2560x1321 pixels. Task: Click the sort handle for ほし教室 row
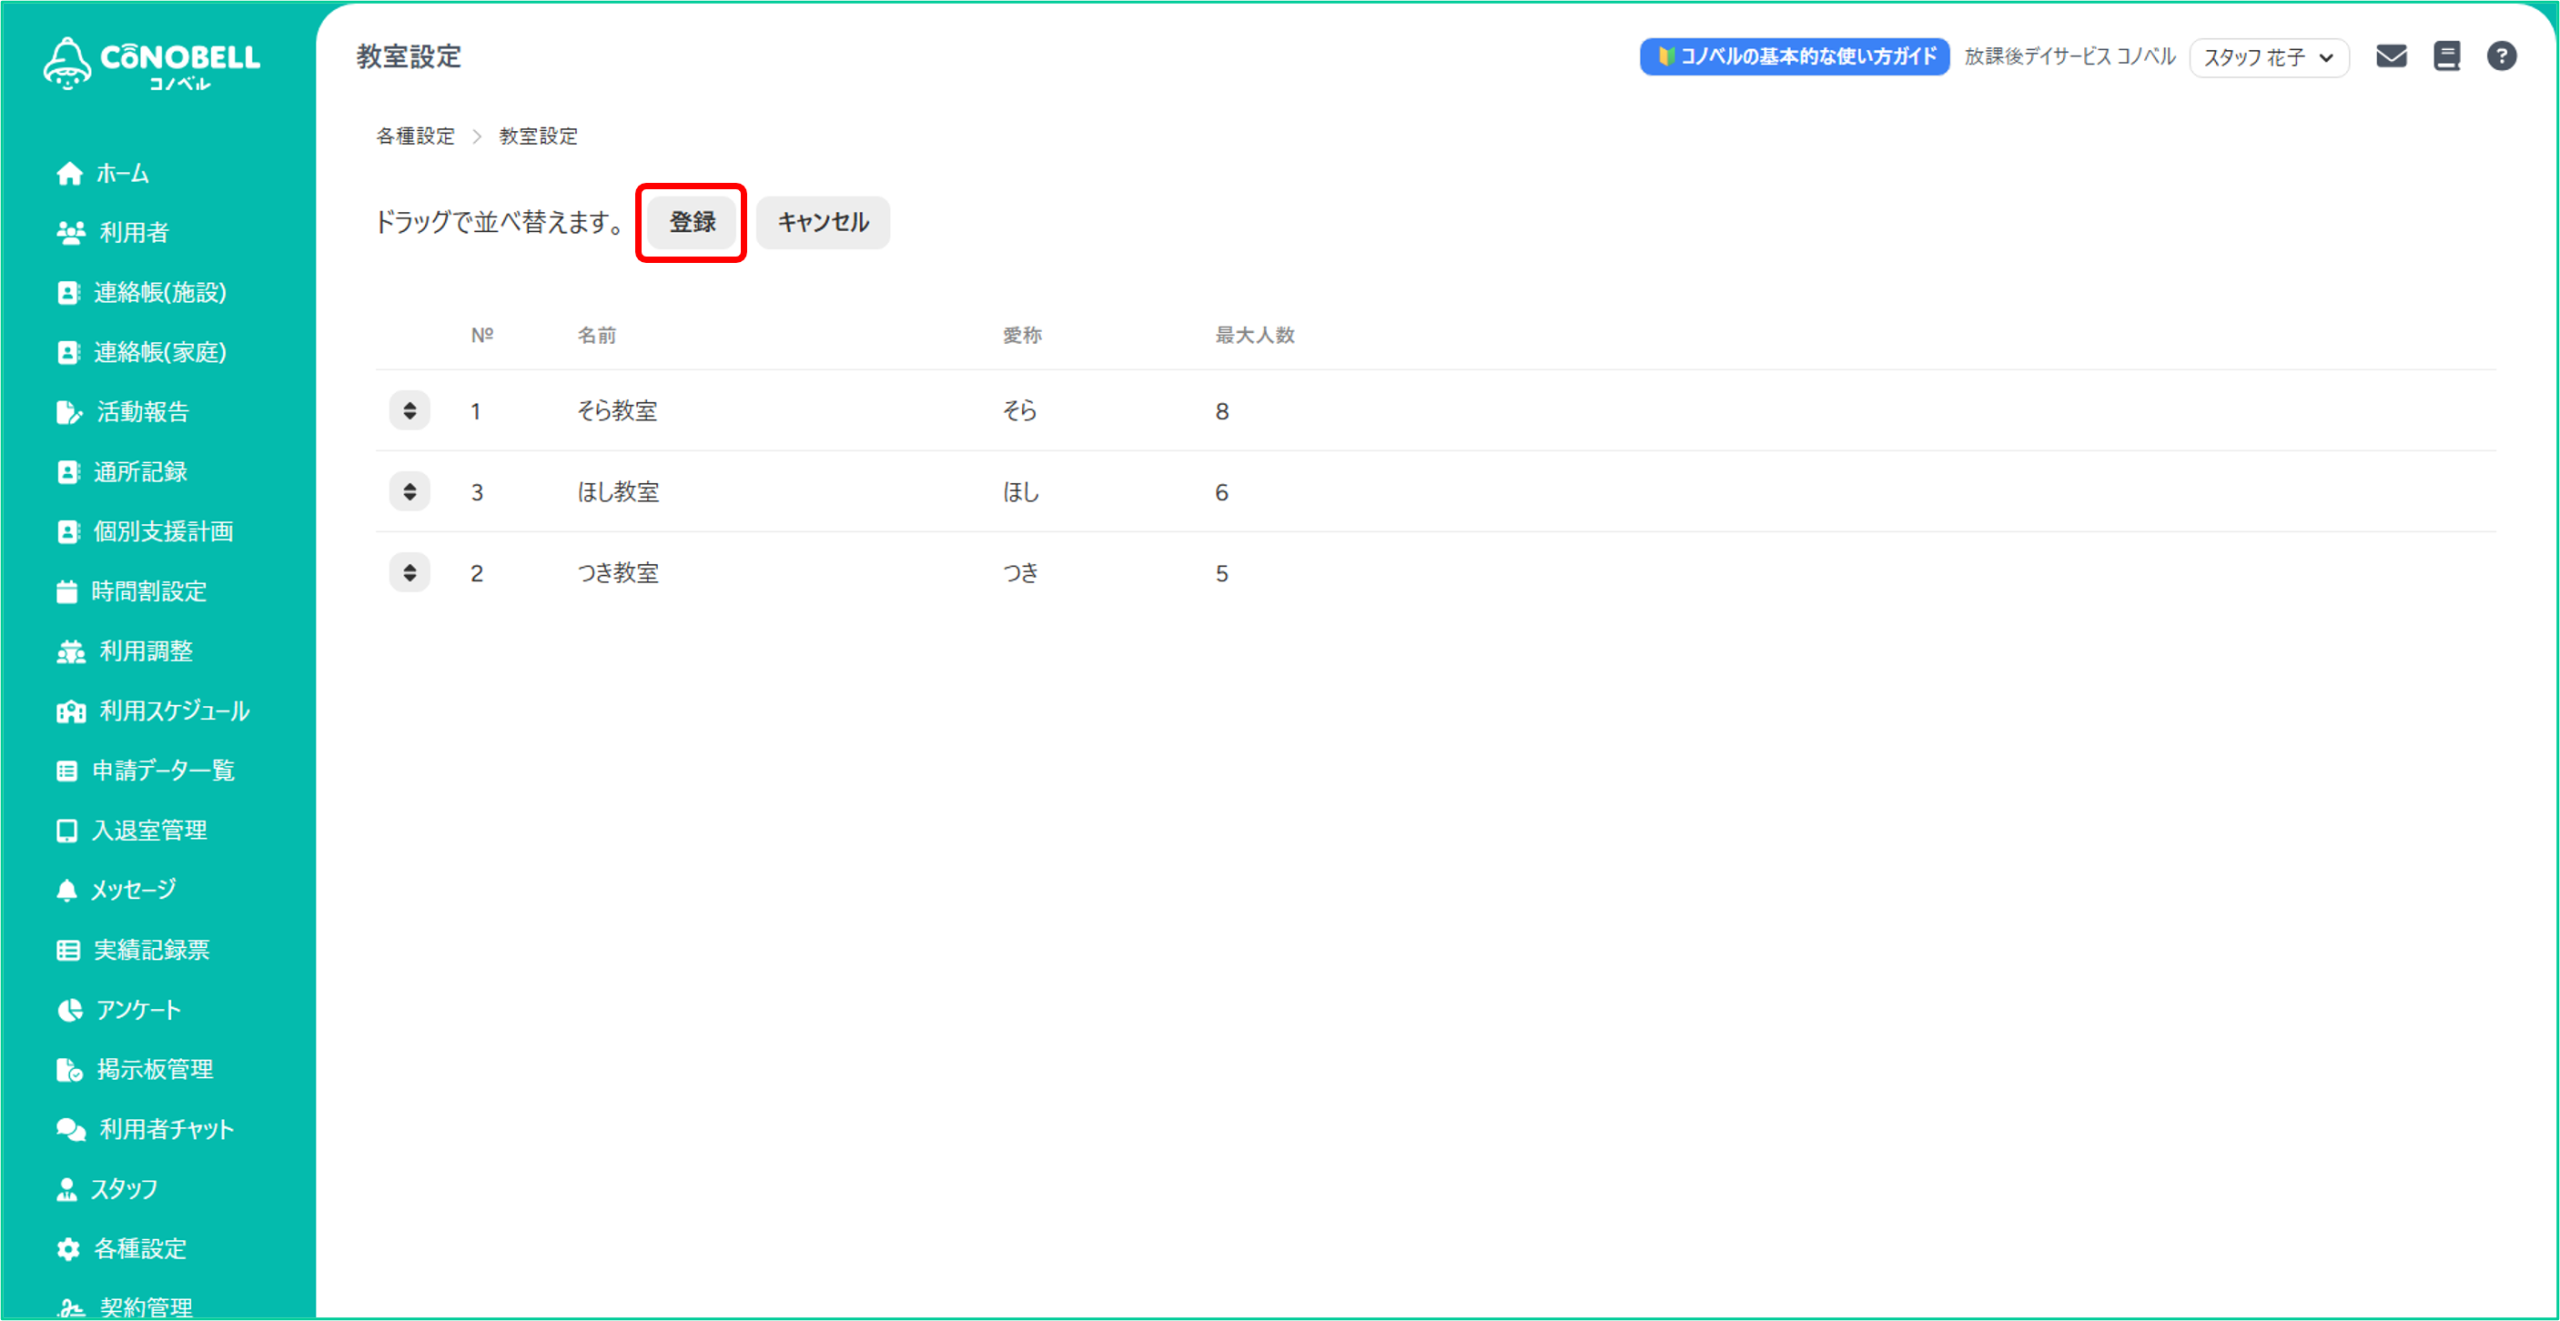coord(410,492)
